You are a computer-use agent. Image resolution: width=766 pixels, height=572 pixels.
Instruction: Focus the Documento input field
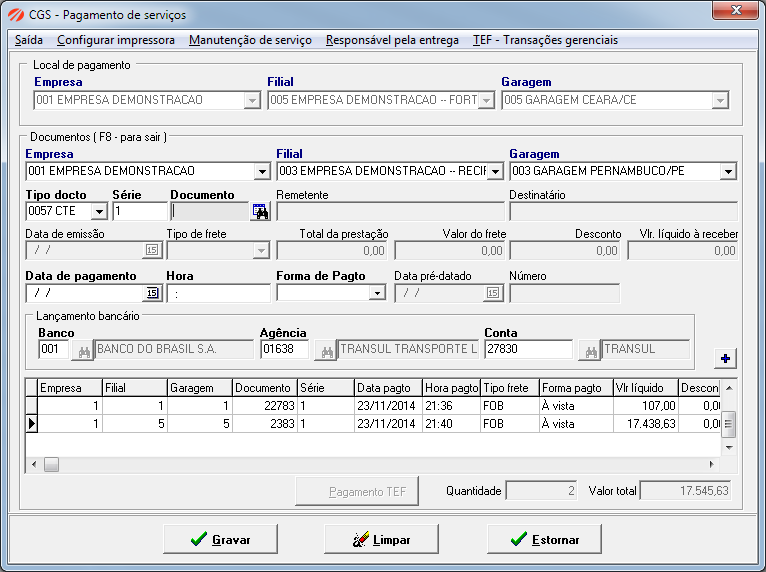(210, 212)
